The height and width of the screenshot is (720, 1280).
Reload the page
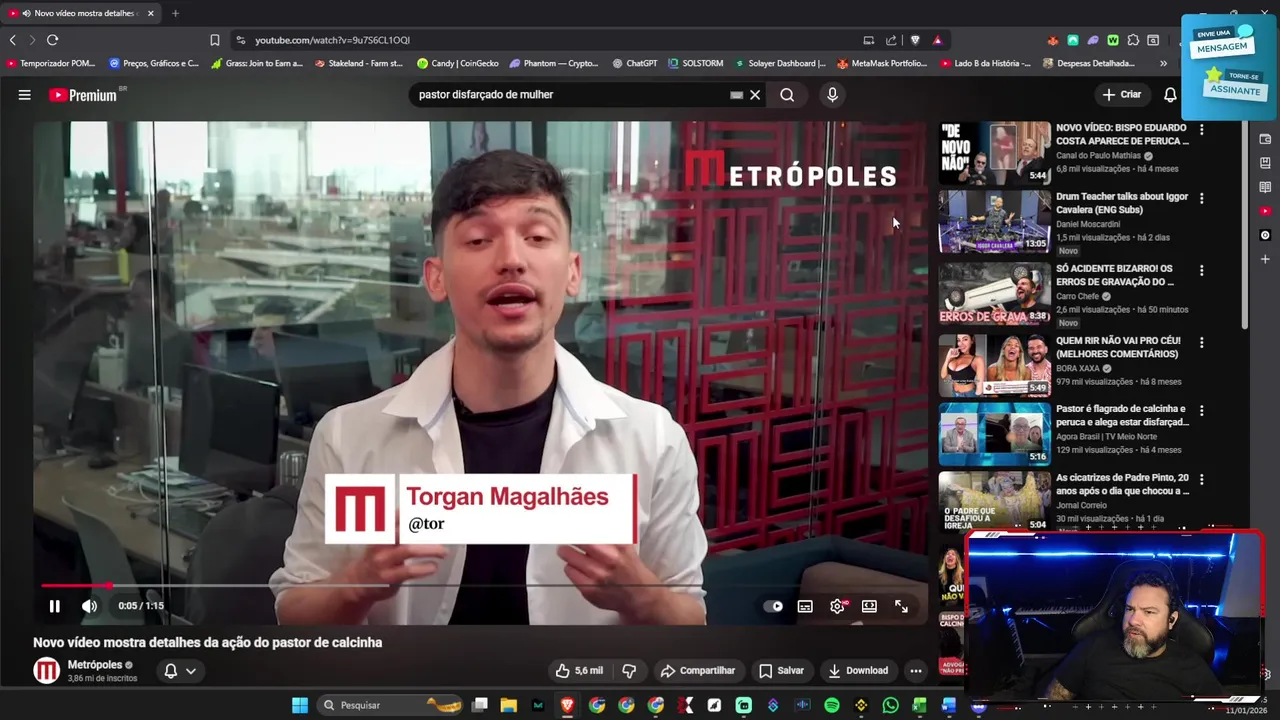coord(52,40)
